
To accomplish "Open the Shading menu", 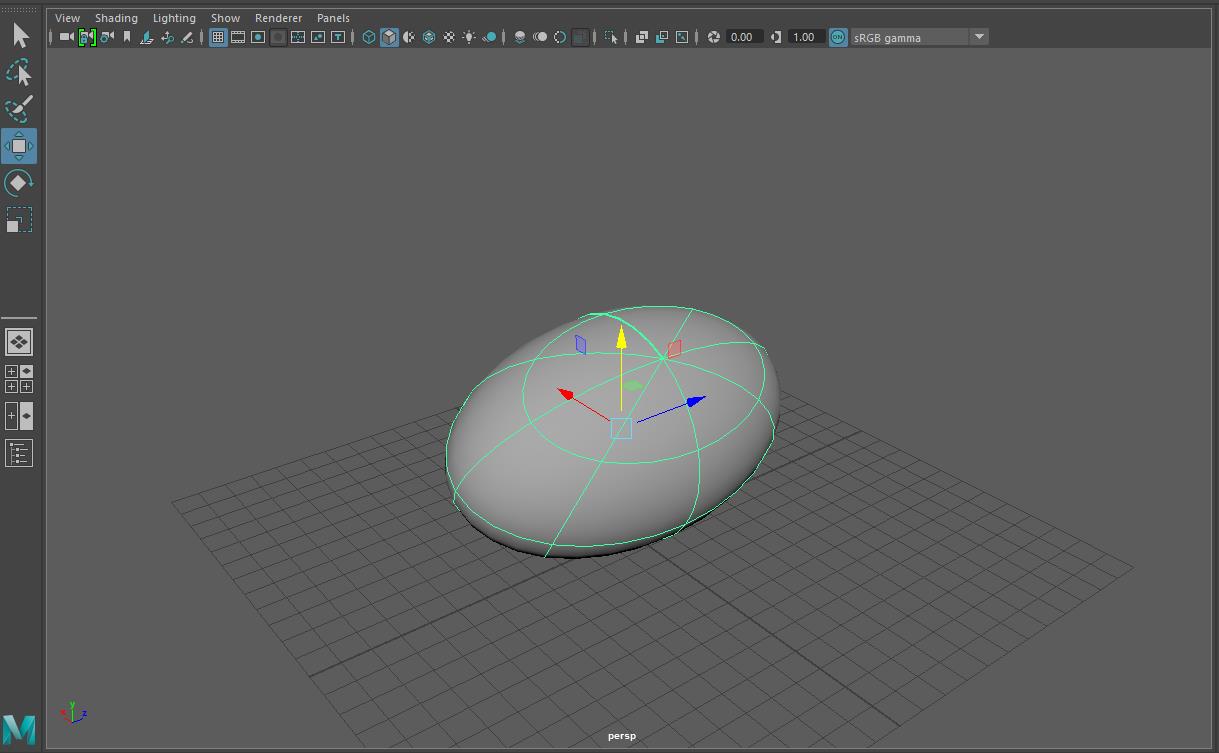I will [x=116, y=18].
